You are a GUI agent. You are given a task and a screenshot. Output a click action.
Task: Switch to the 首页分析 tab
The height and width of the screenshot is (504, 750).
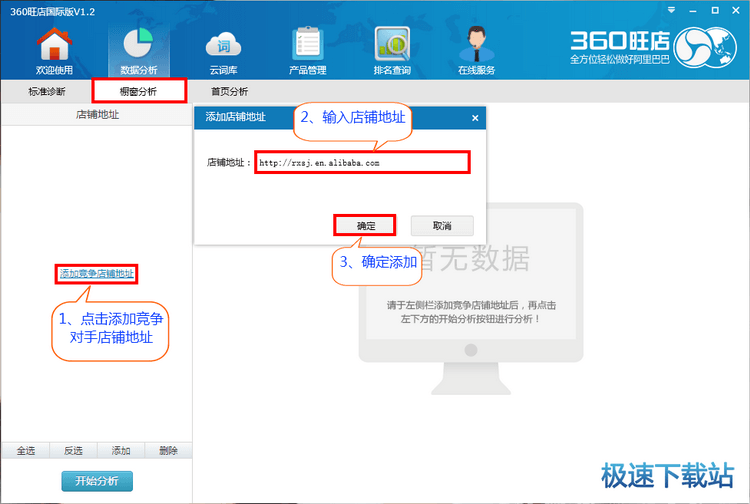coord(230,91)
